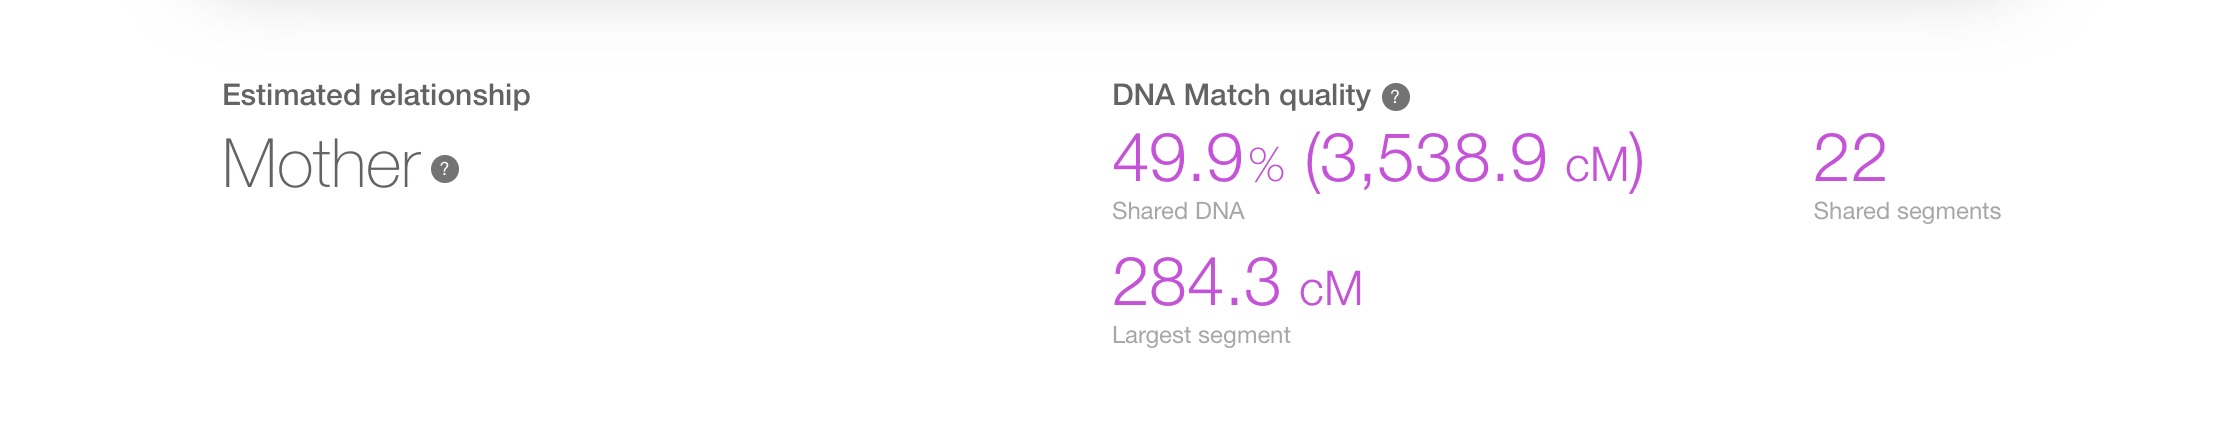Click the cM unit after 284.3
Image resolution: width=2224 pixels, height=434 pixels.
(1330, 290)
